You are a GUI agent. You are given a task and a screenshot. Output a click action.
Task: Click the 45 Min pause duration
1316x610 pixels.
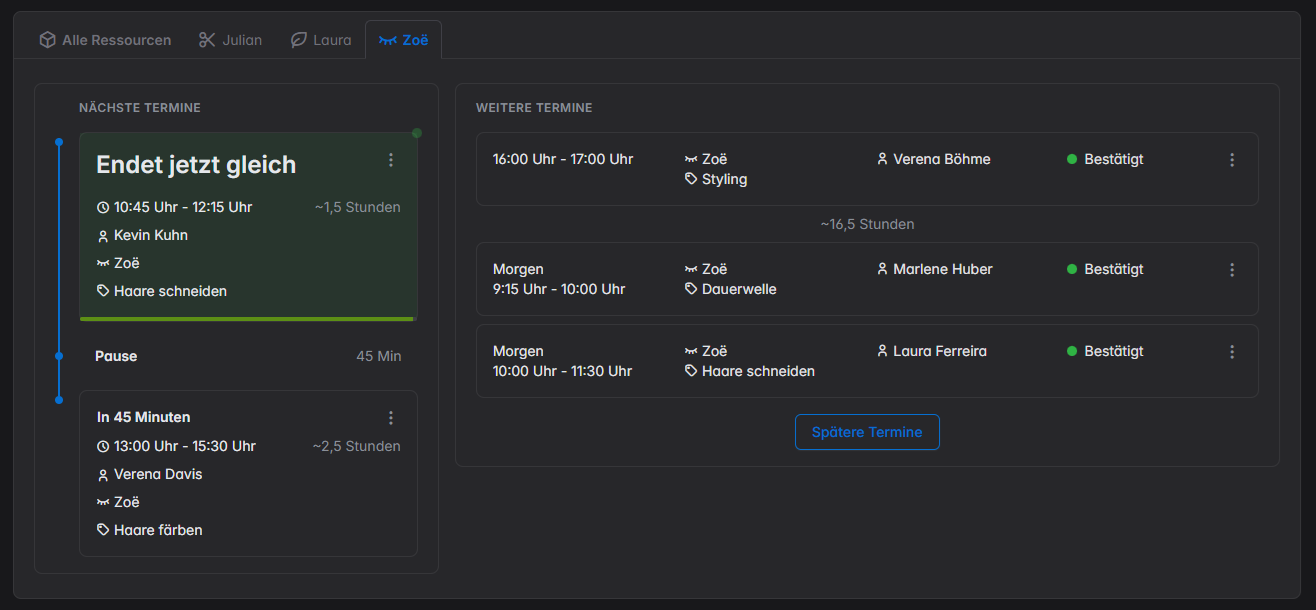coord(379,356)
